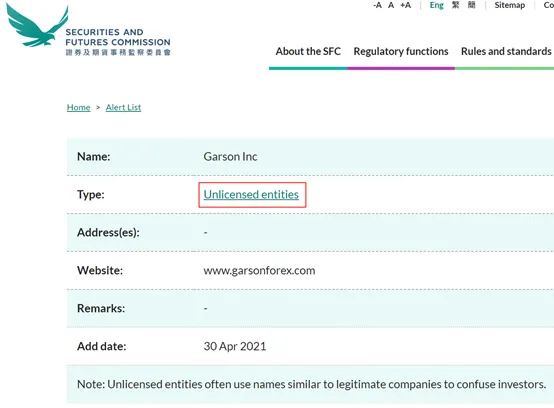This screenshot has height=408, width=554.
Task: Select the name Garson Inc
Action: [230, 156]
